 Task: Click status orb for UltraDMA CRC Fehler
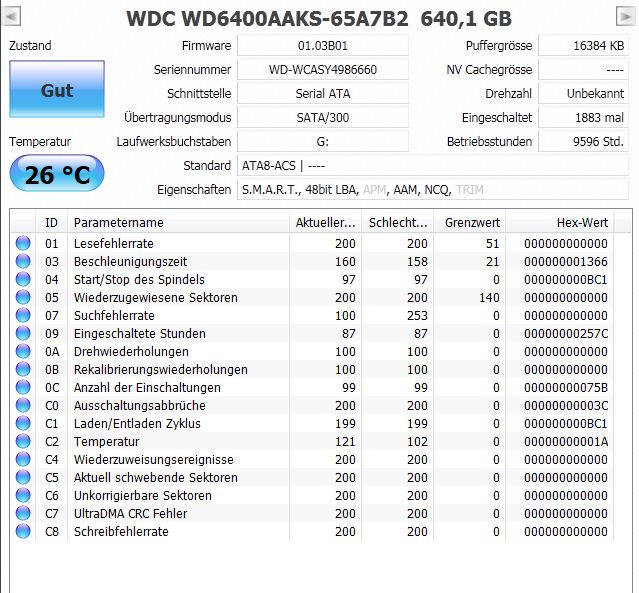pos(23,513)
